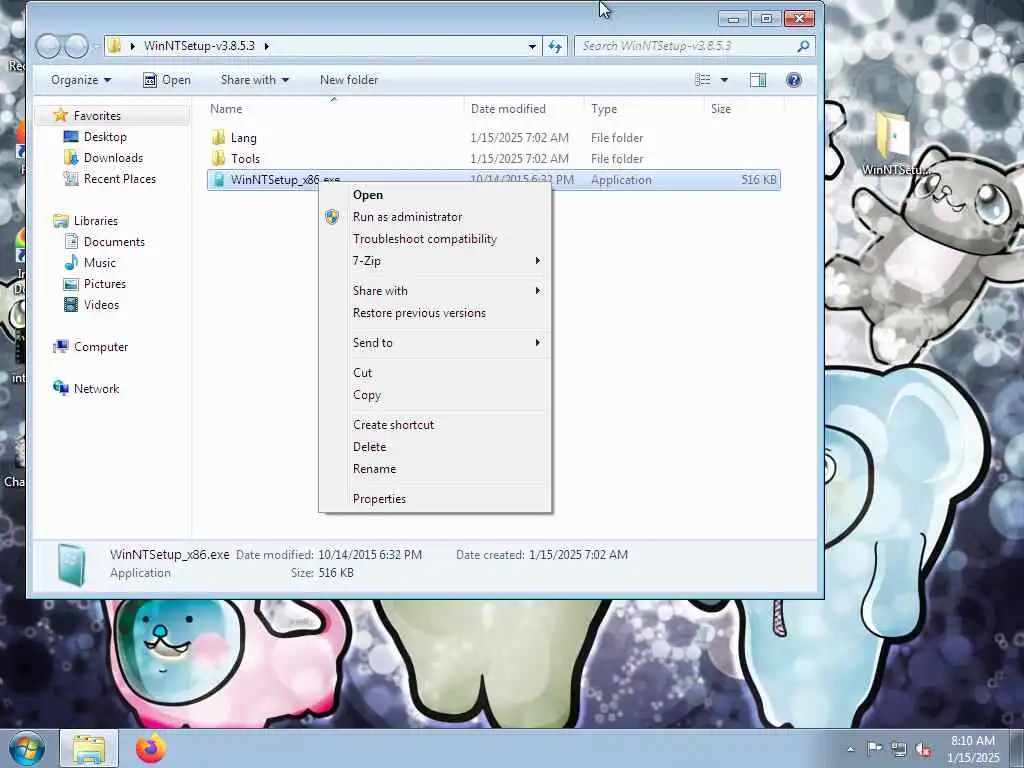Viewport: 1024px width, 768px height.
Task: Sort by the Size column header
Action: click(x=744, y=108)
